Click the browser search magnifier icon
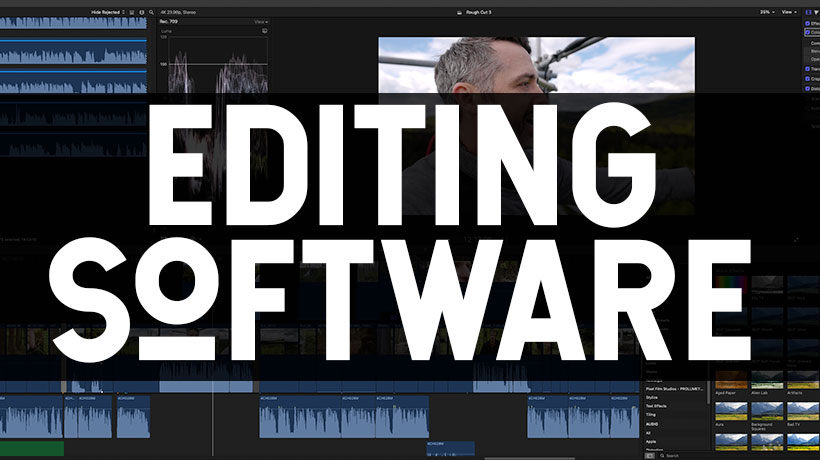This screenshot has width=820, height=460. tap(151, 12)
